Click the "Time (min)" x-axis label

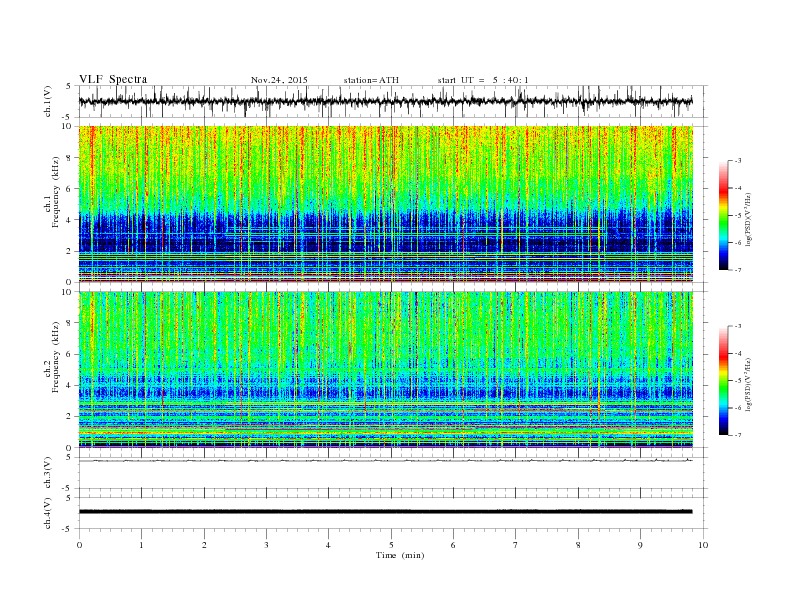pyautogui.click(x=400, y=555)
